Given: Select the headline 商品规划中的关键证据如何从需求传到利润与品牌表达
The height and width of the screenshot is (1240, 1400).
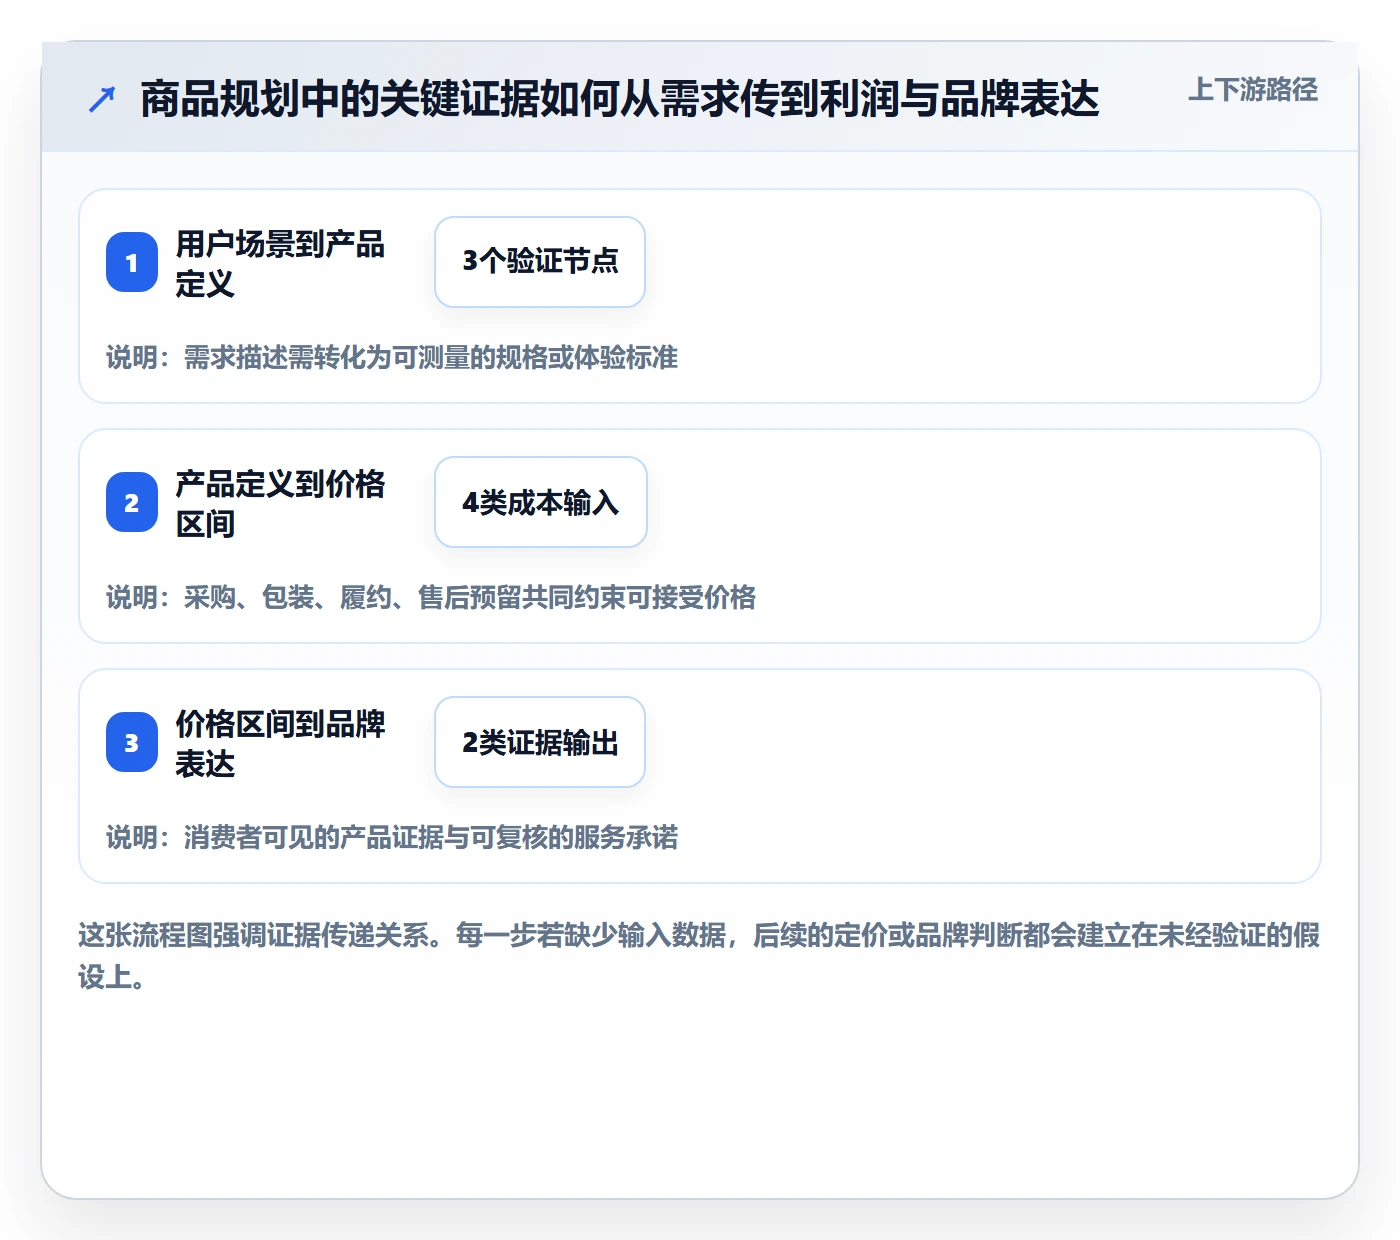Looking at the screenshot, I should tap(620, 99).
